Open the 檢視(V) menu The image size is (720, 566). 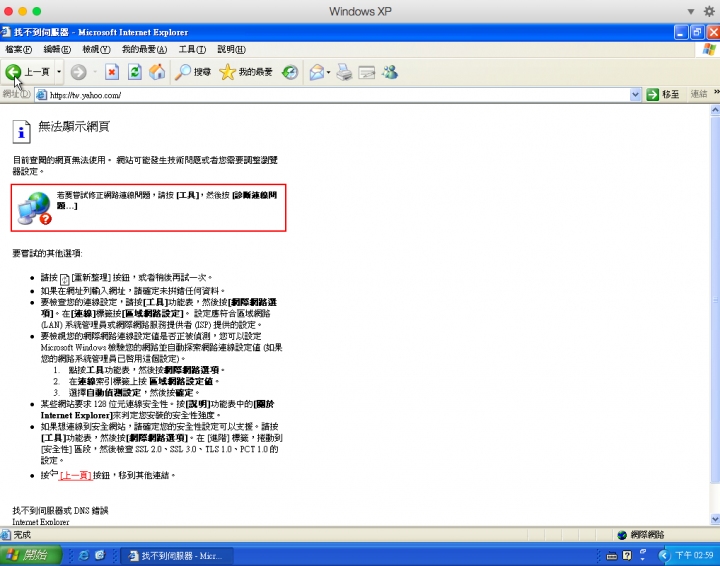96,50
